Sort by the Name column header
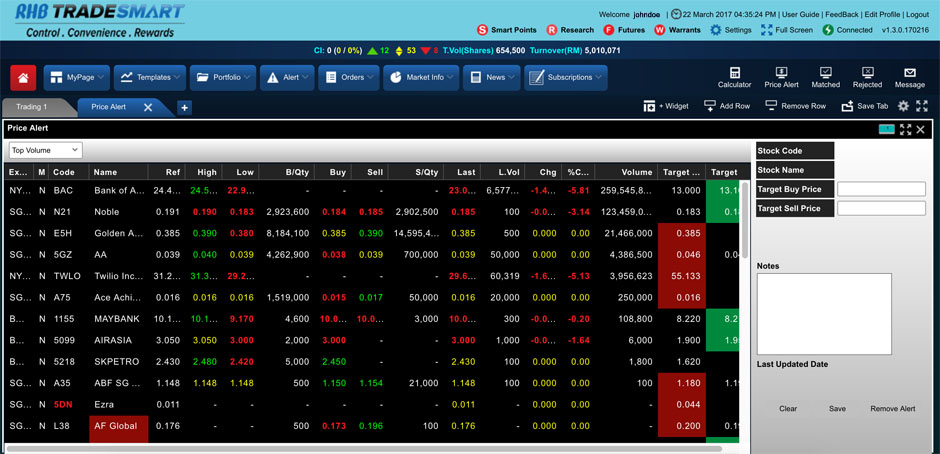The width and height of the screenshot is (940, 454). click(118, 172)
